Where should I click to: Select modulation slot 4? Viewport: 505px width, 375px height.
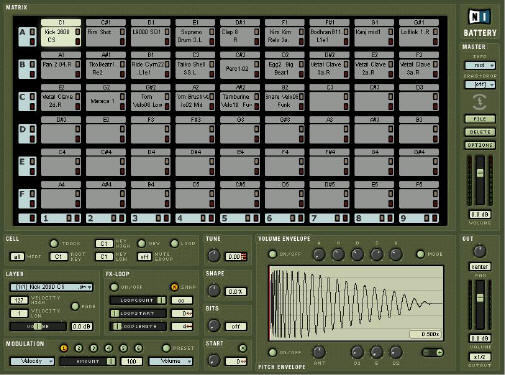[109, 348]
